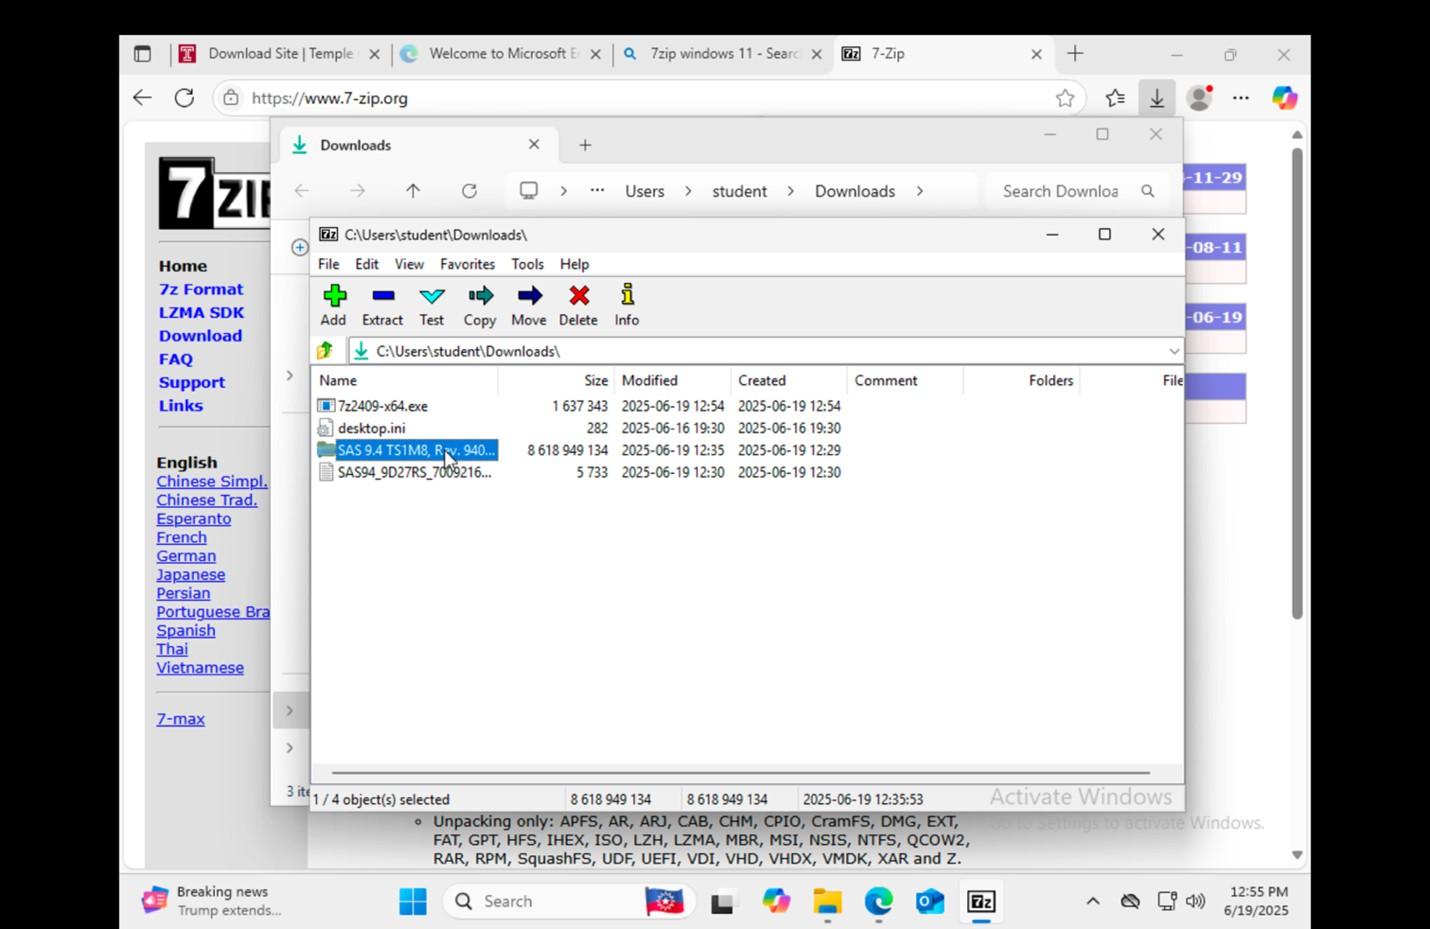Open the browser Downloads icon

pos(1157,98)
